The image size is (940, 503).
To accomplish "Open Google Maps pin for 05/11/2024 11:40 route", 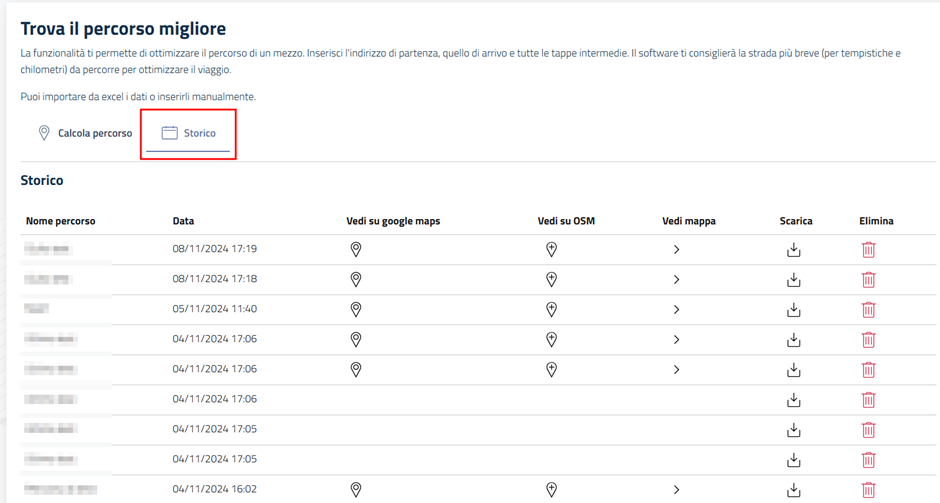I will 355,310.
